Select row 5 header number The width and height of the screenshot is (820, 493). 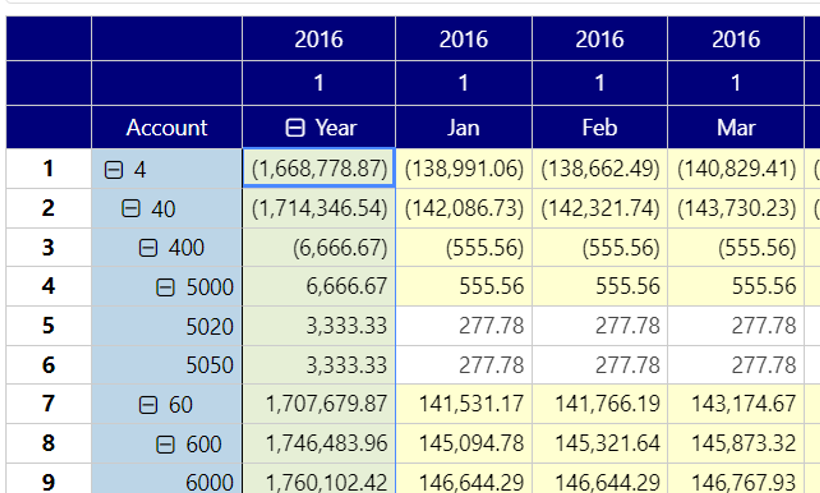click(47, 326)
